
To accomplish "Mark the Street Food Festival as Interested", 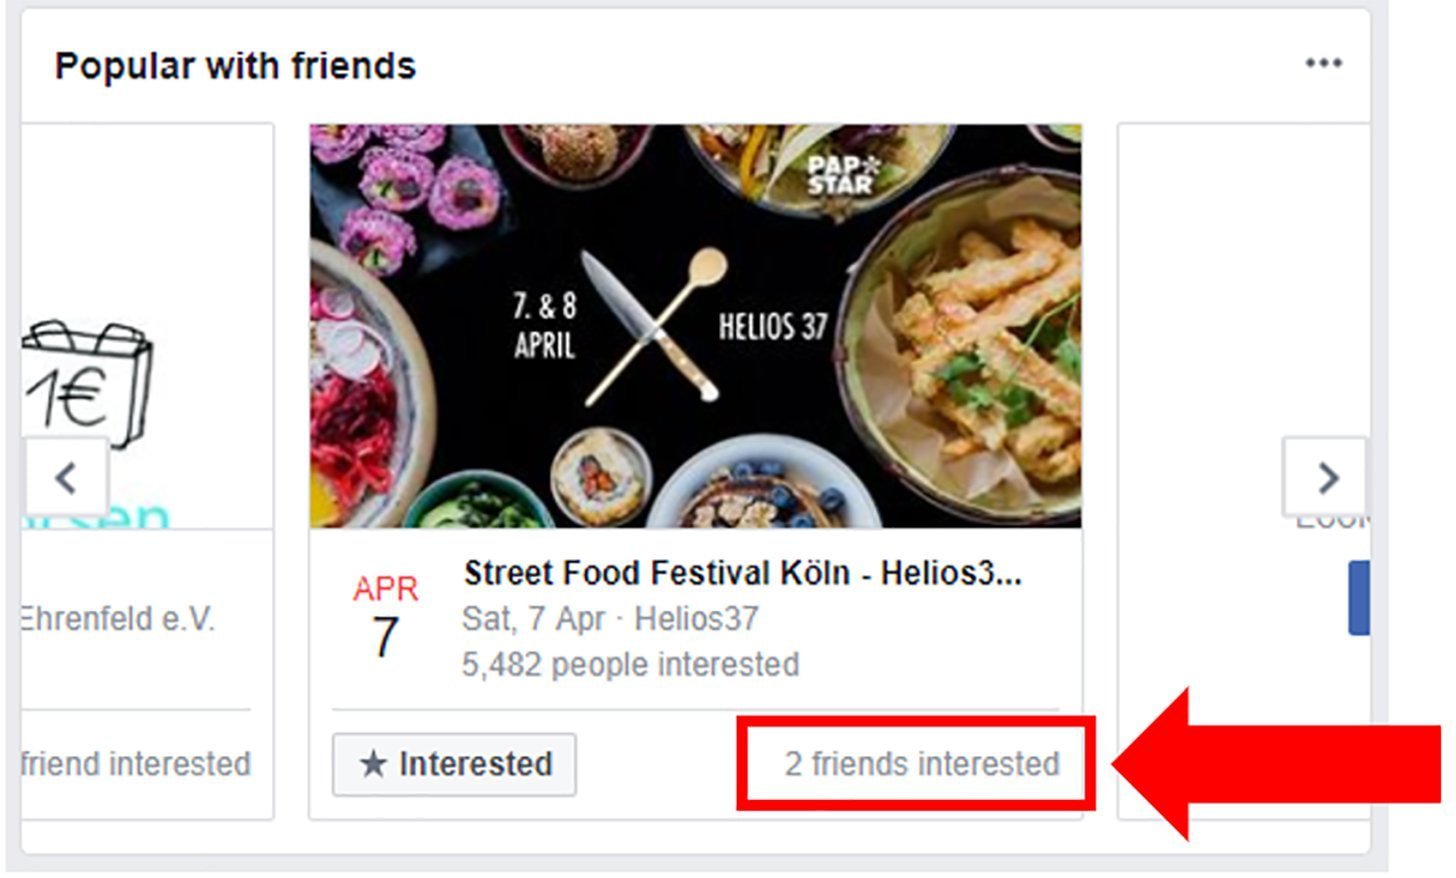I will [x=455, y=765].
